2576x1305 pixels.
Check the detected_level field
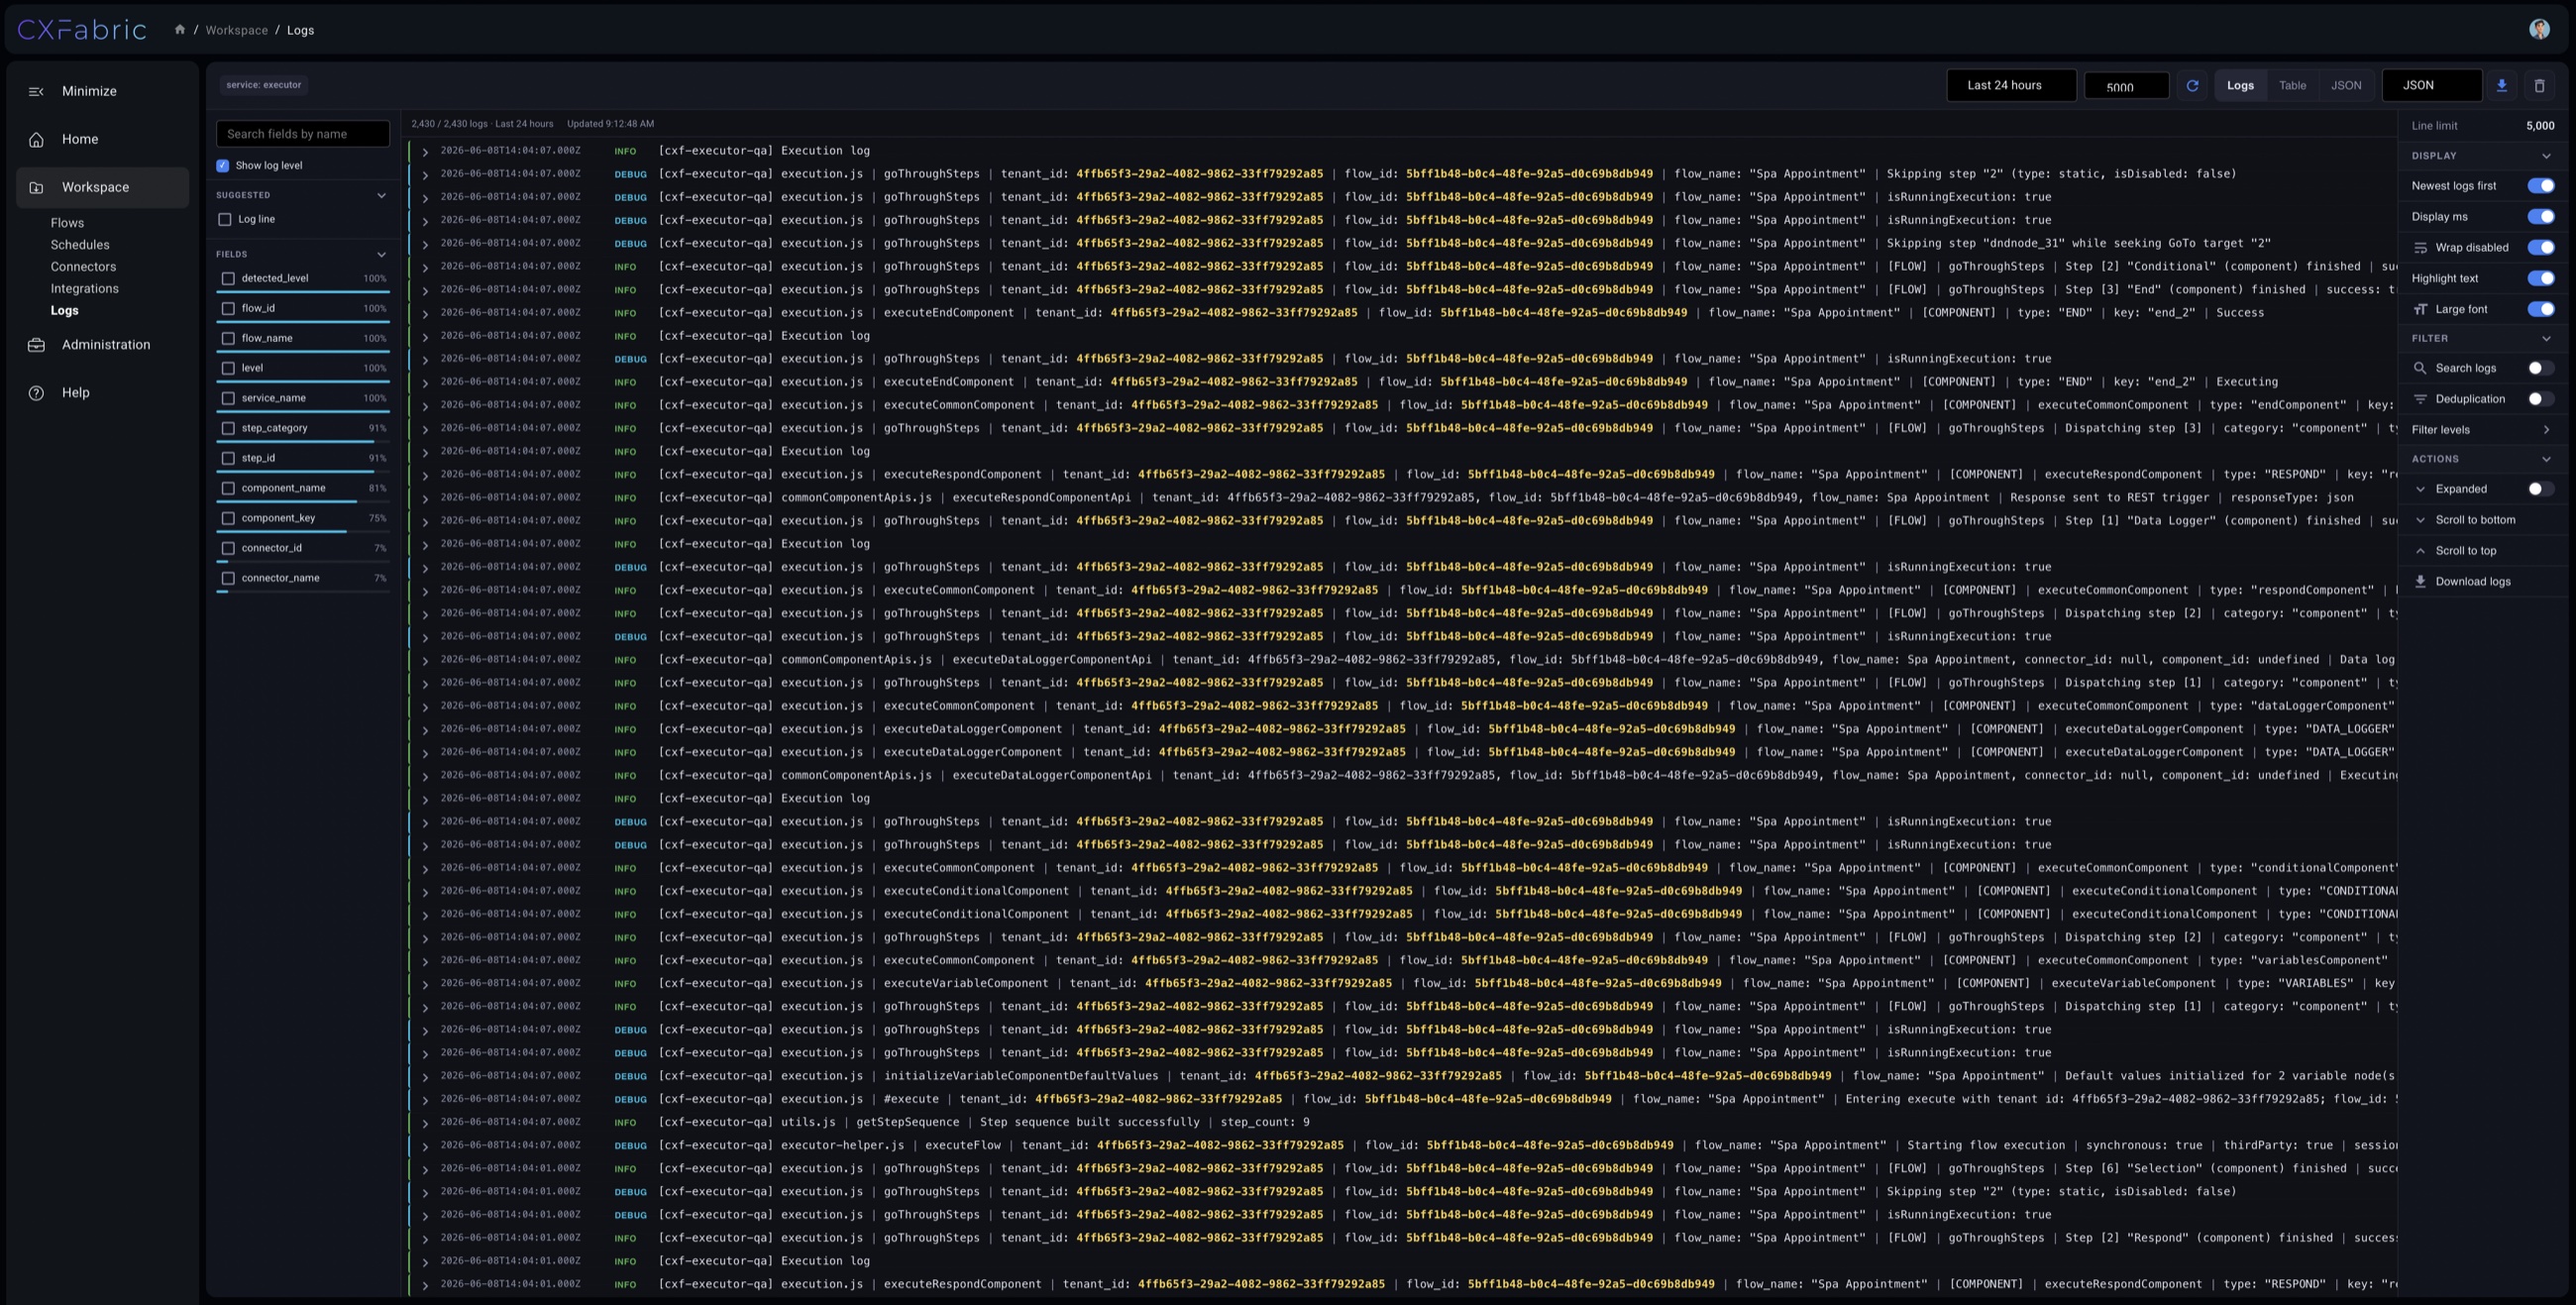pos(228,279)
